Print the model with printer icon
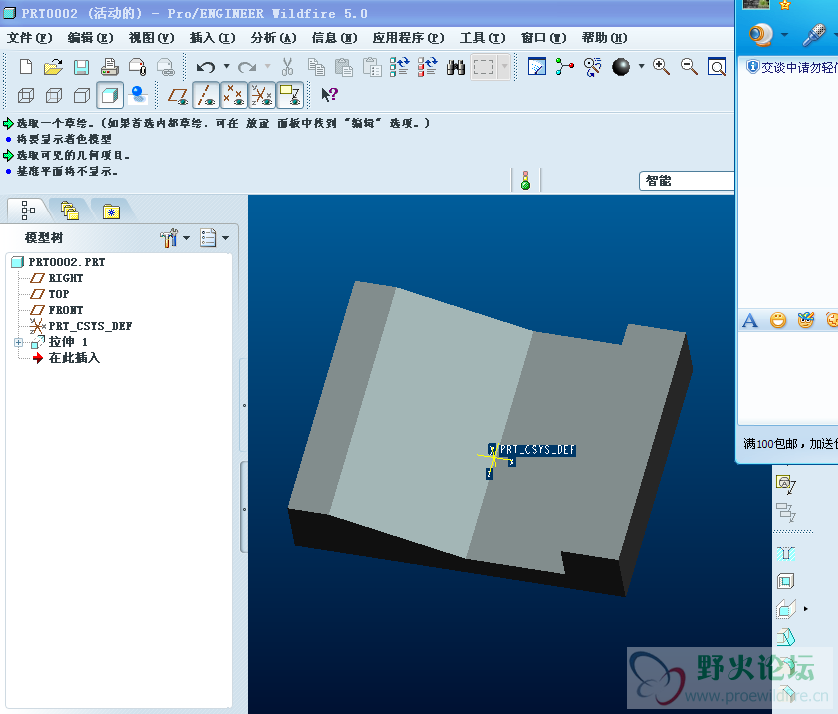 pyautogui.click(x=110, y=67)
